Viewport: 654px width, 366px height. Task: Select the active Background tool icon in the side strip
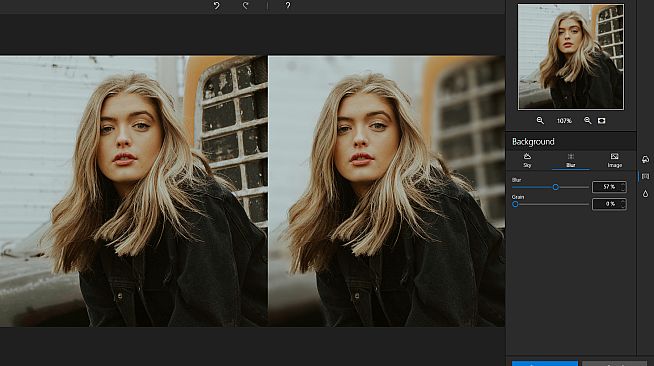pyautogui.click(x=645, y=176)
